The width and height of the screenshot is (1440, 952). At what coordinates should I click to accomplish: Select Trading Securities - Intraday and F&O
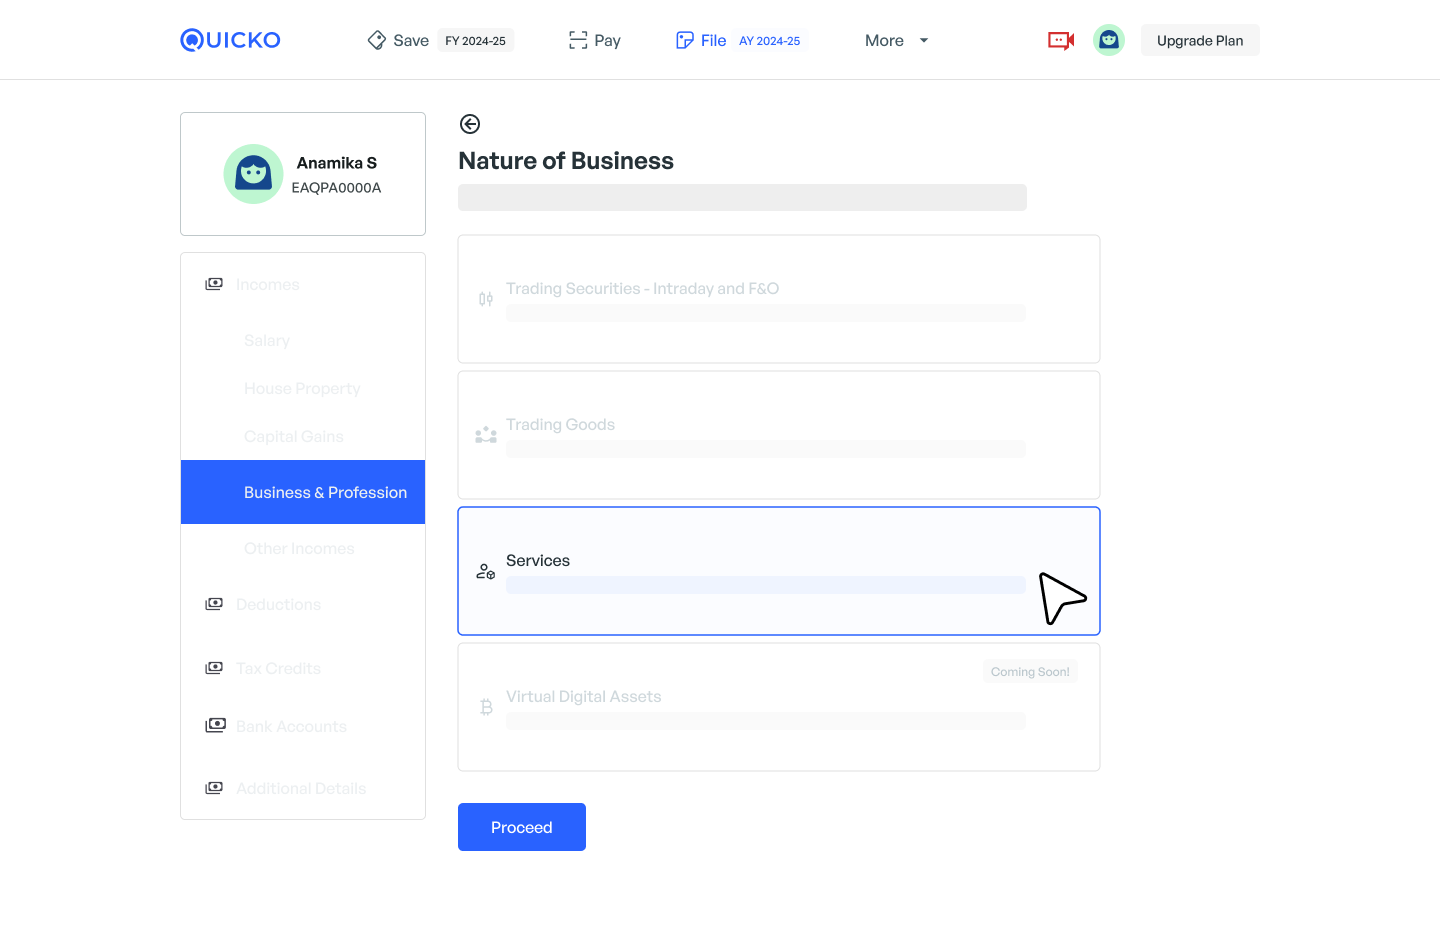pyautogui.click(x=778, y=299)
